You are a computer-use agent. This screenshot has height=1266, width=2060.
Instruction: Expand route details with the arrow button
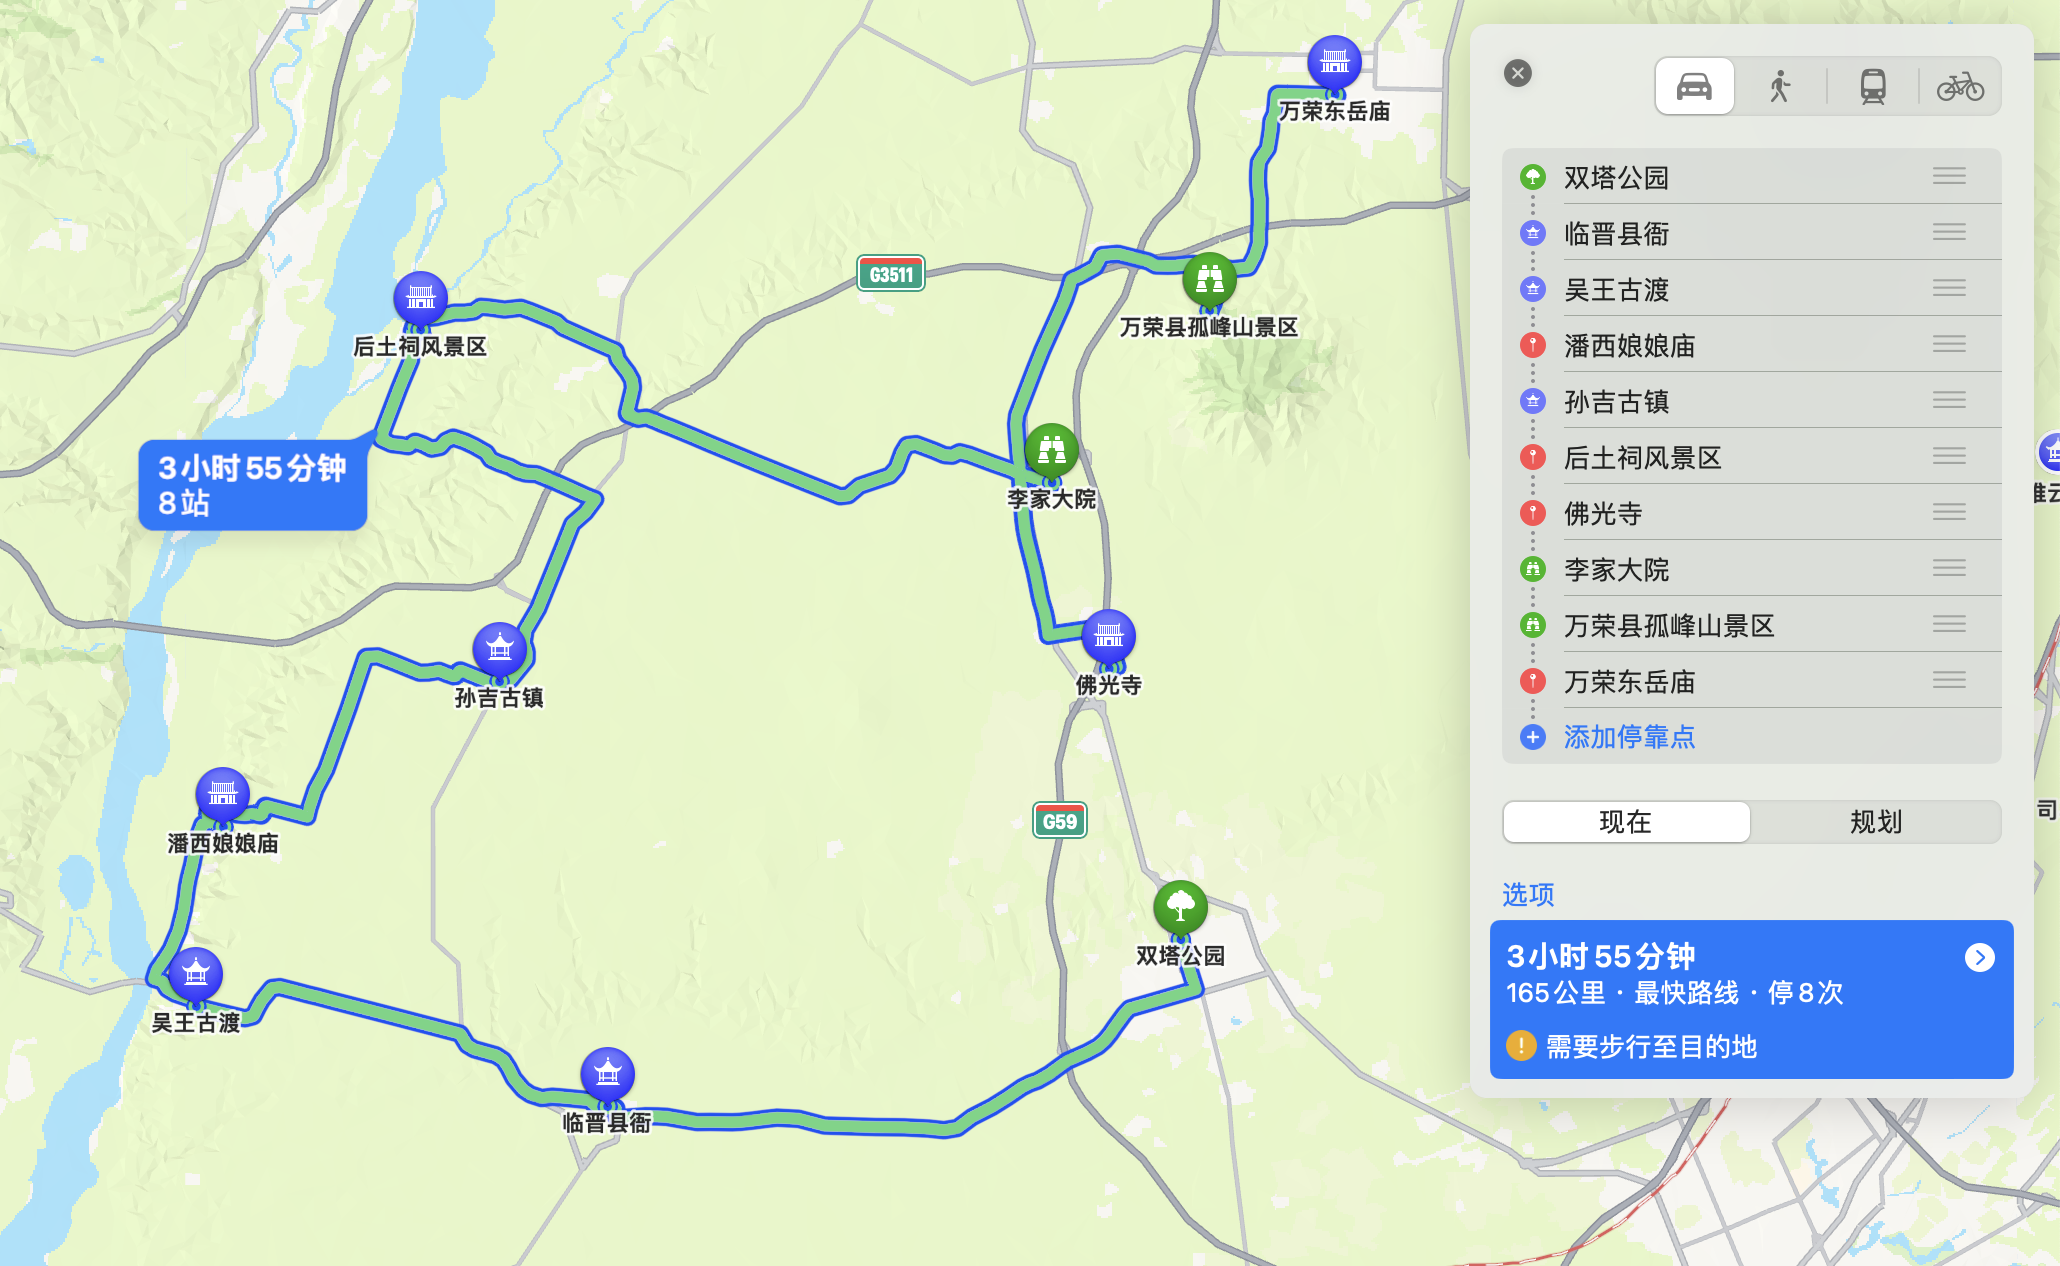[1979, 958]
